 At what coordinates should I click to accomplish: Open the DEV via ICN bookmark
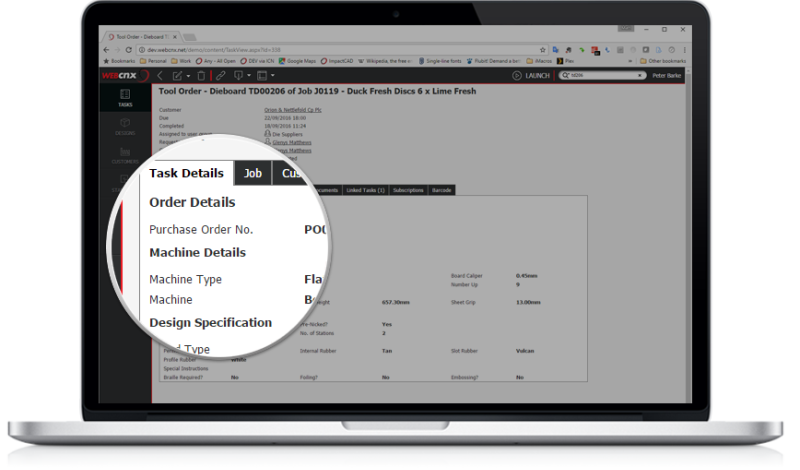coord(257,61)
